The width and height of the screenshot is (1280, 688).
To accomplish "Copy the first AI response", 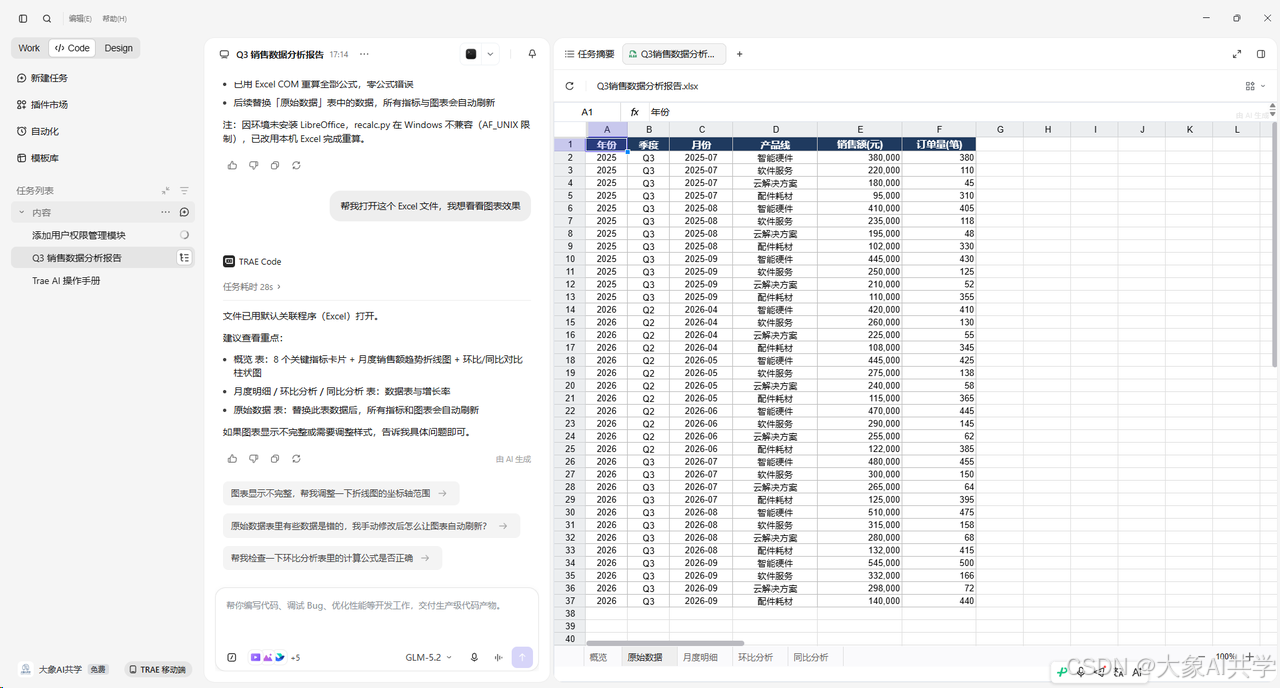I will point(275,165).
